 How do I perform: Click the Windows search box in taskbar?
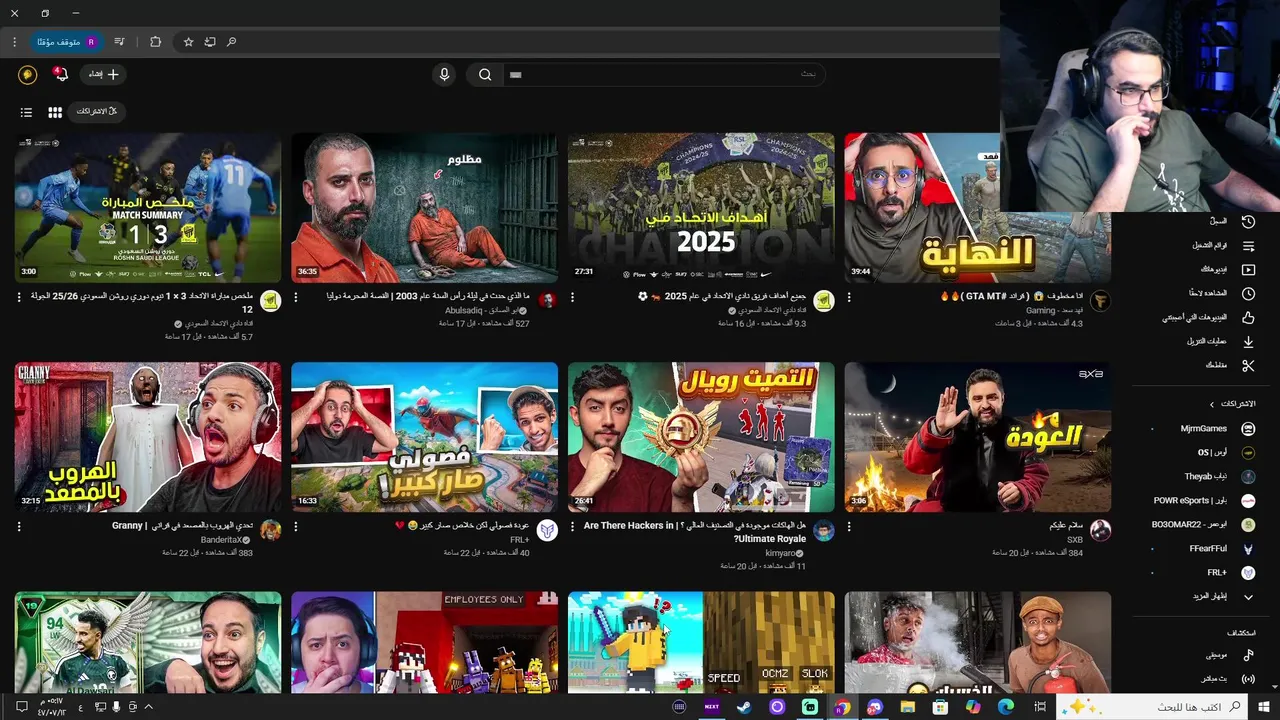click(1153, 707)
